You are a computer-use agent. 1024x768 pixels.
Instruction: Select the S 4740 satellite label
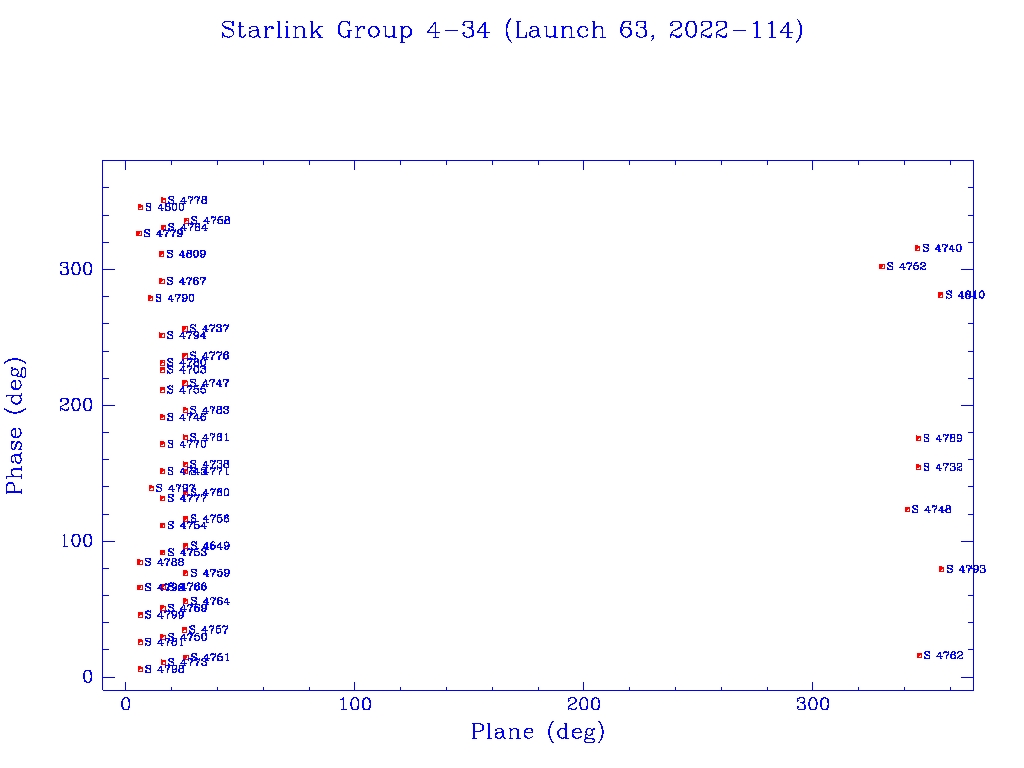(x=942, y=248)
